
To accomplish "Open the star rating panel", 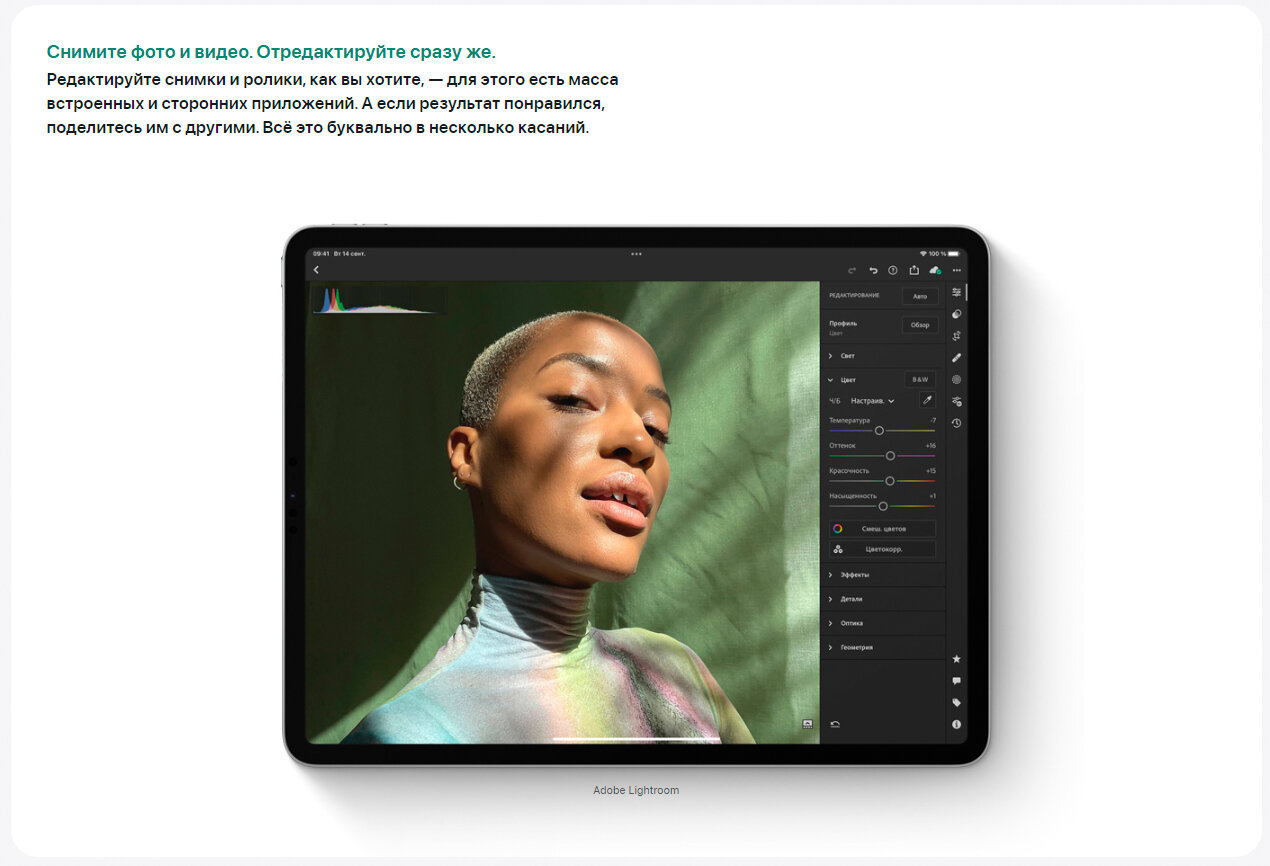I will [x=956, y=659].
